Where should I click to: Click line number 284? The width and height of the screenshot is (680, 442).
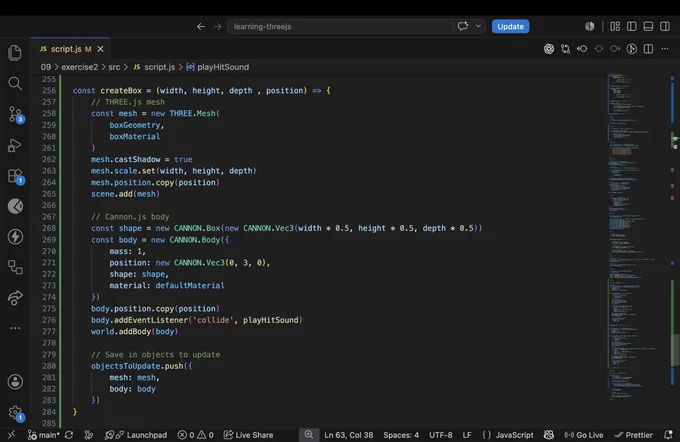(49, 412)
